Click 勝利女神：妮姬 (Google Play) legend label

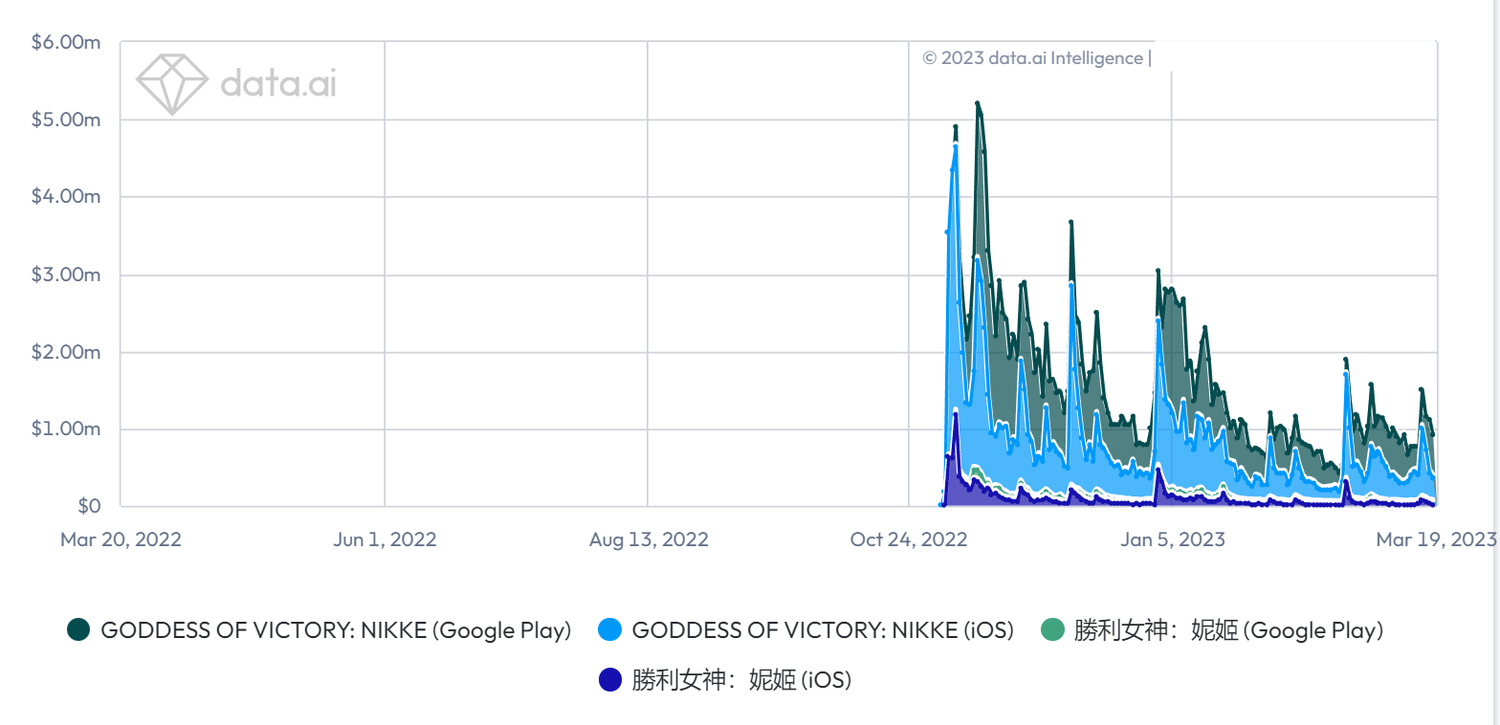1229,630
